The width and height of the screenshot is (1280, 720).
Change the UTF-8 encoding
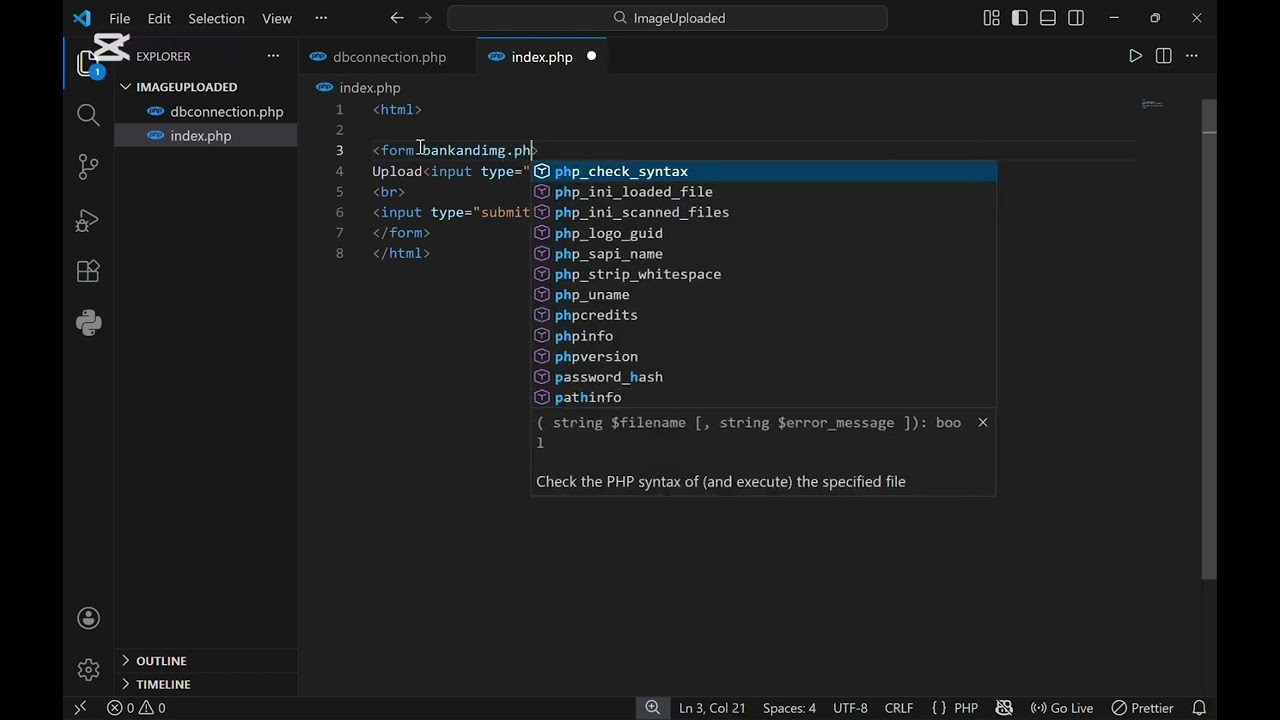850,708
